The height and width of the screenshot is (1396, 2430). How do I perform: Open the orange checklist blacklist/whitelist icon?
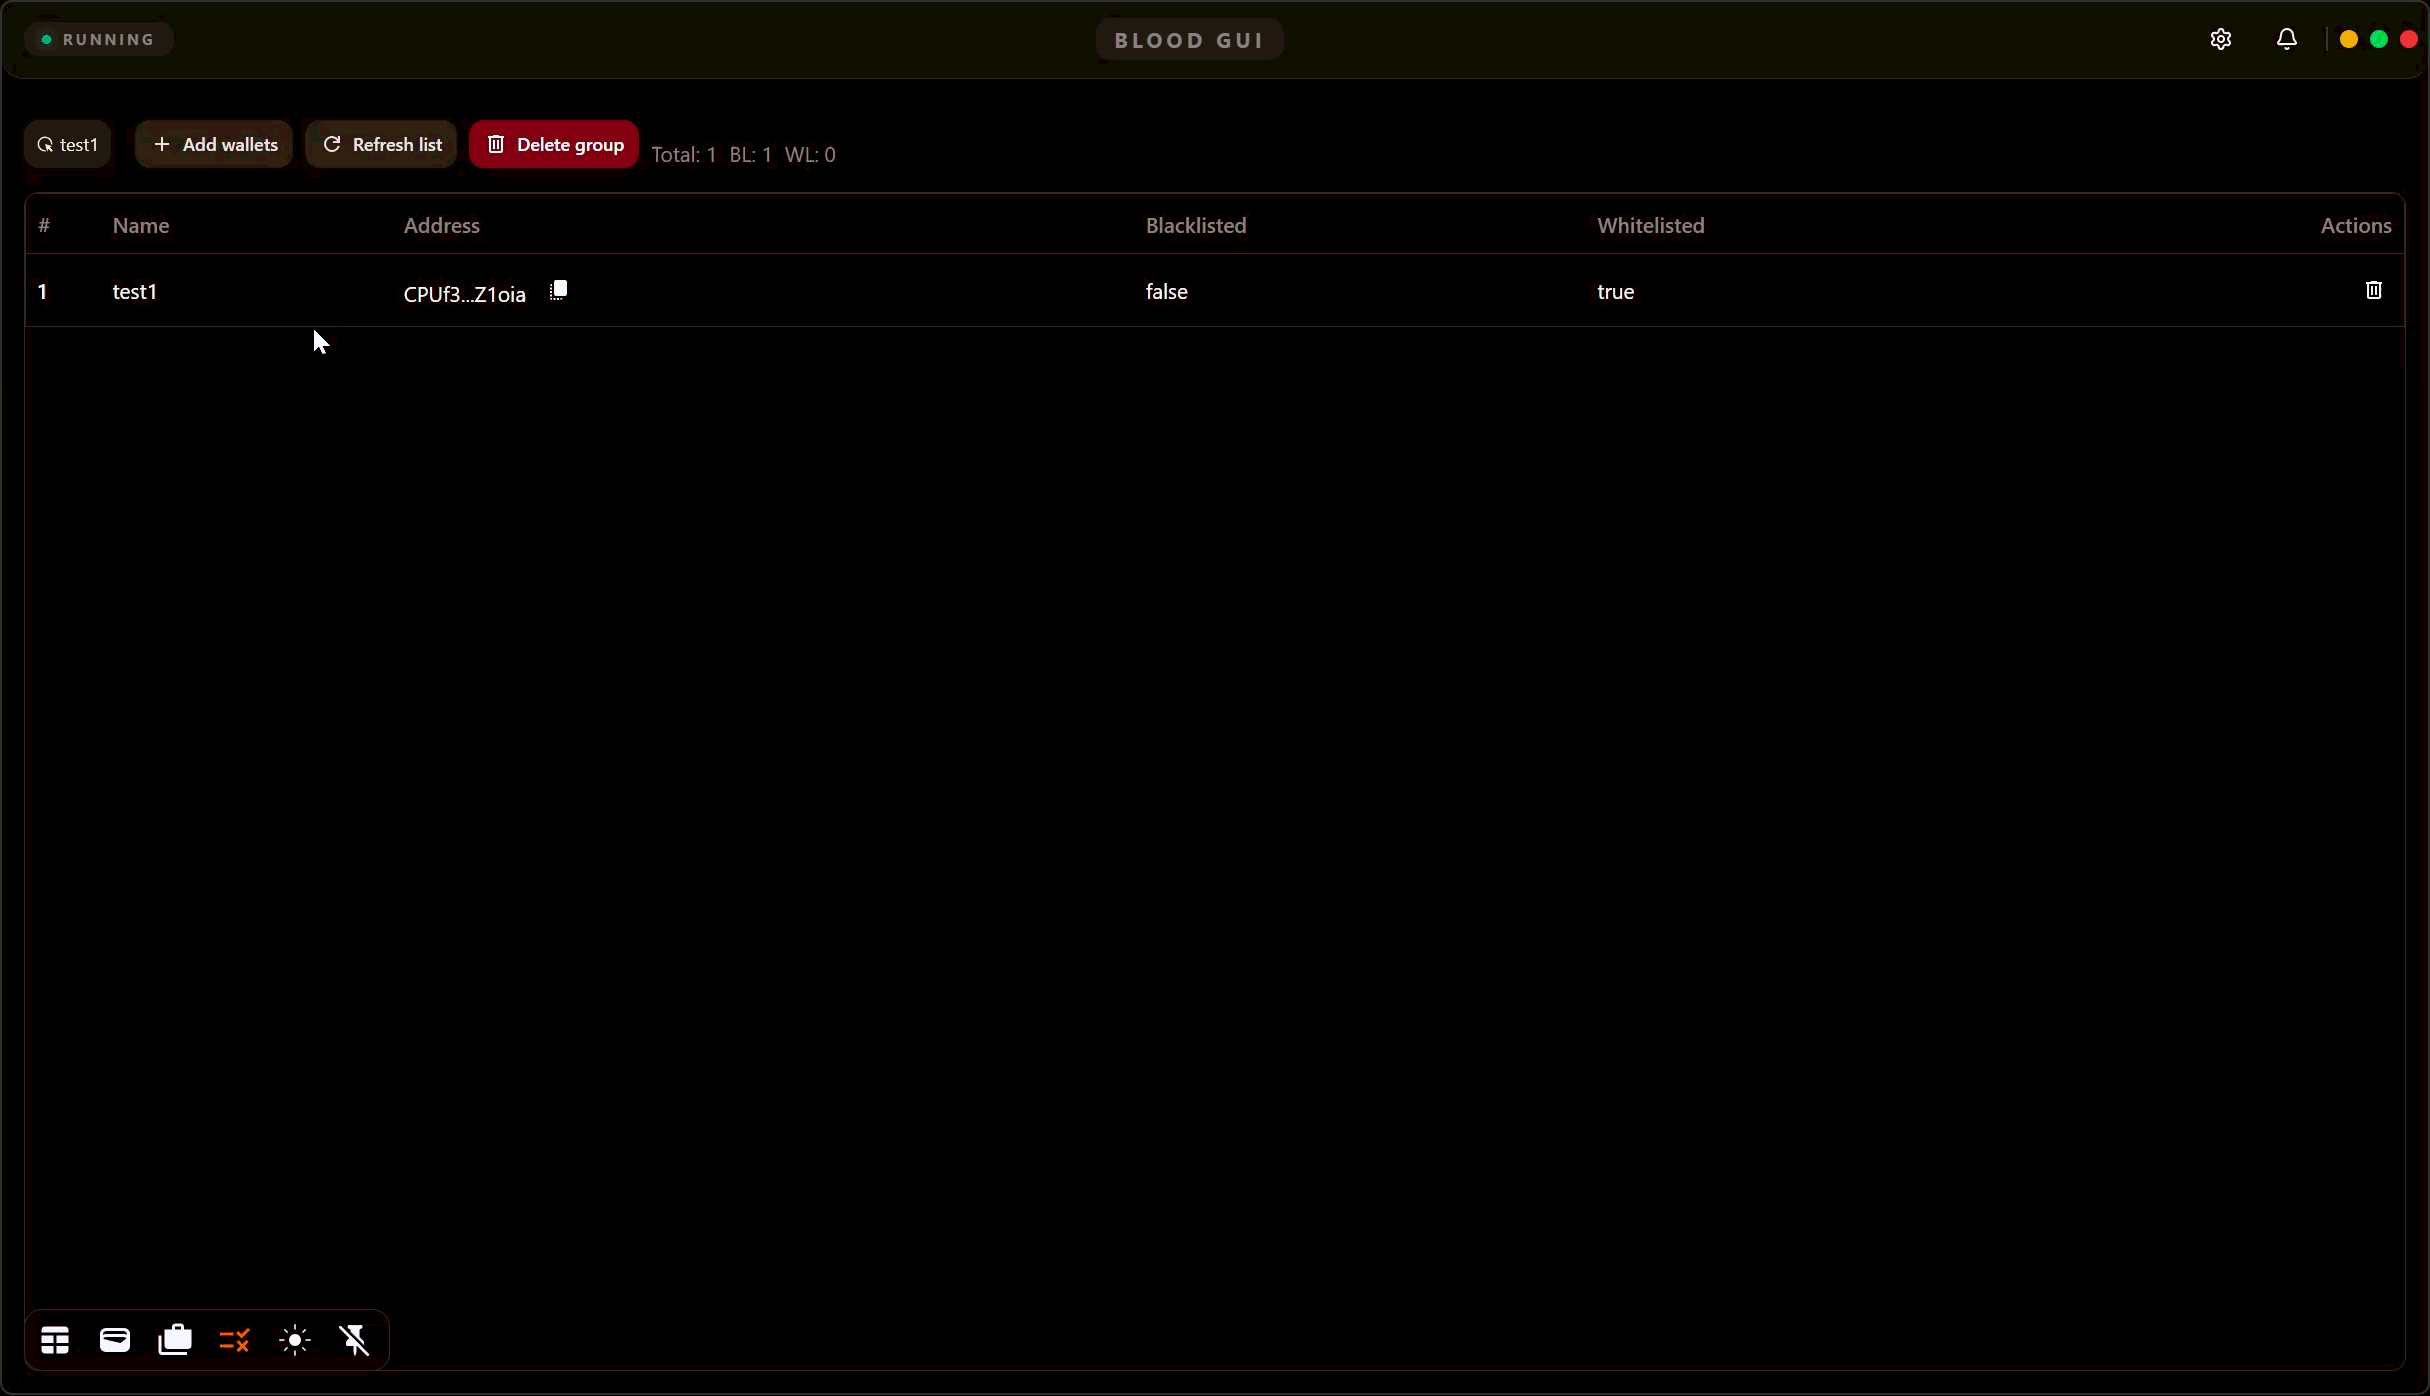235,1340
